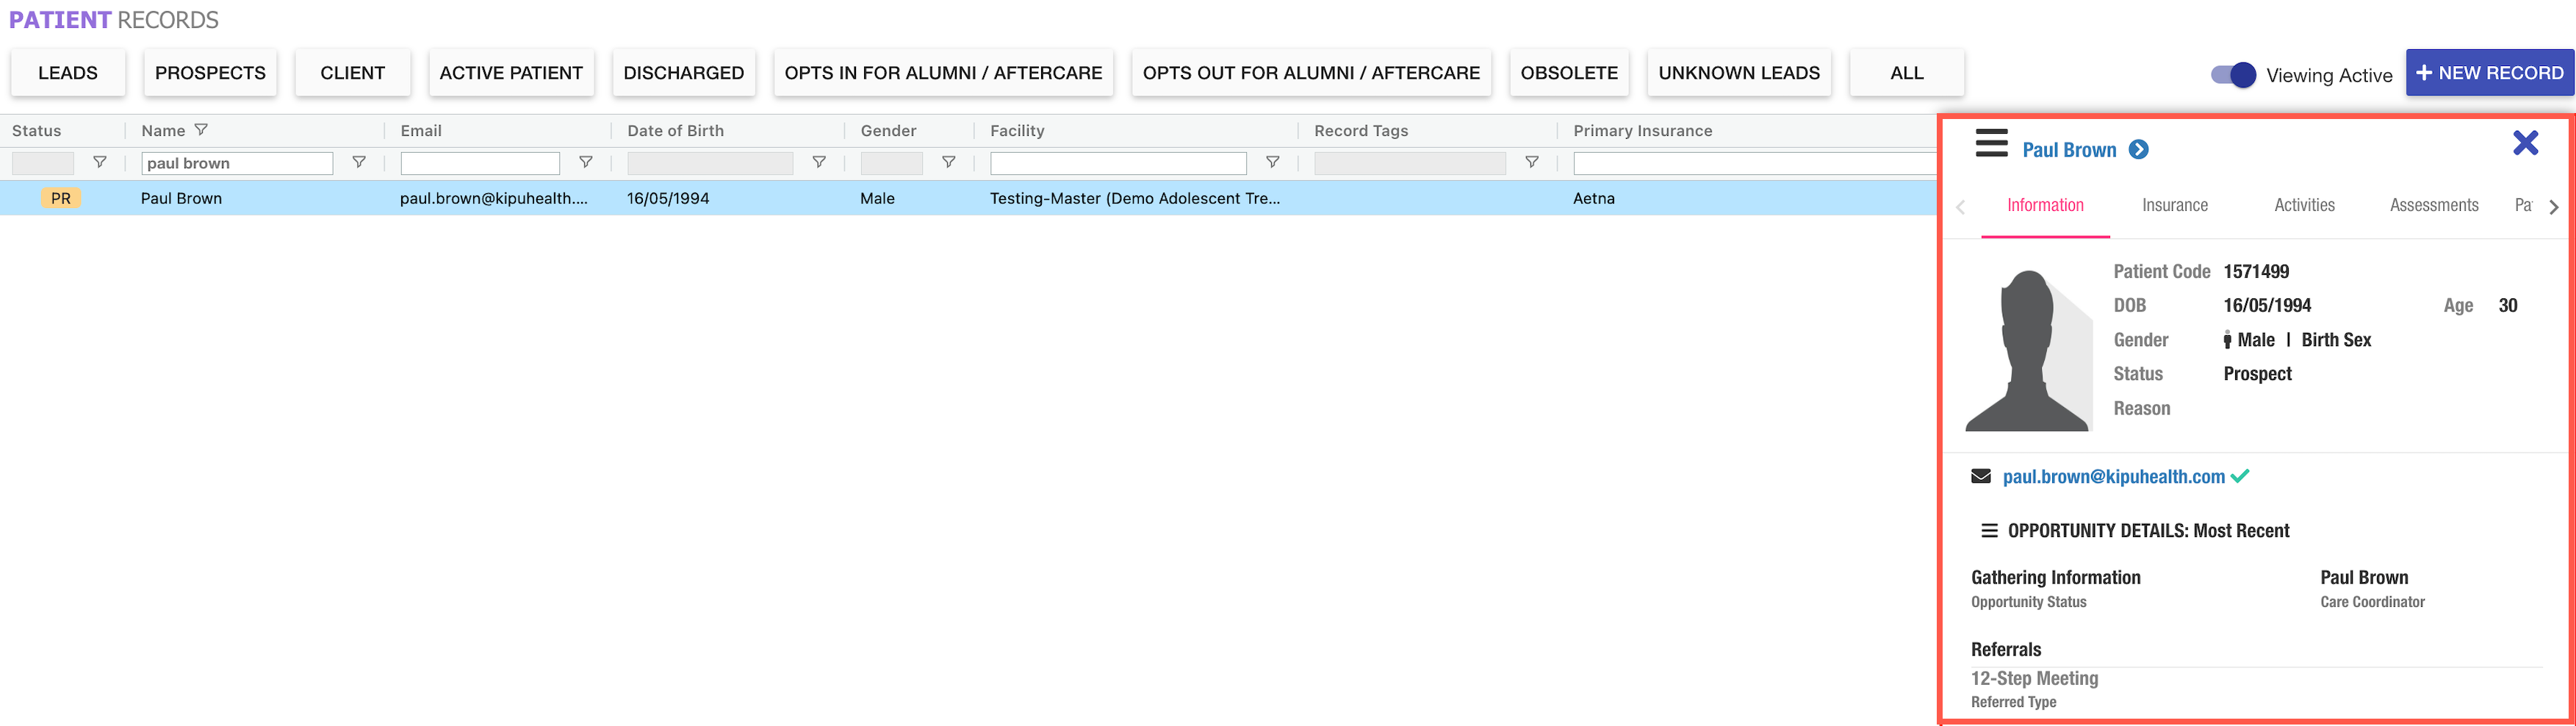Image resolution: width=2576 pixels, height=726 pixels.
Task: Click the Opportunity Details list icon
Action: (x=1989, y=531)
